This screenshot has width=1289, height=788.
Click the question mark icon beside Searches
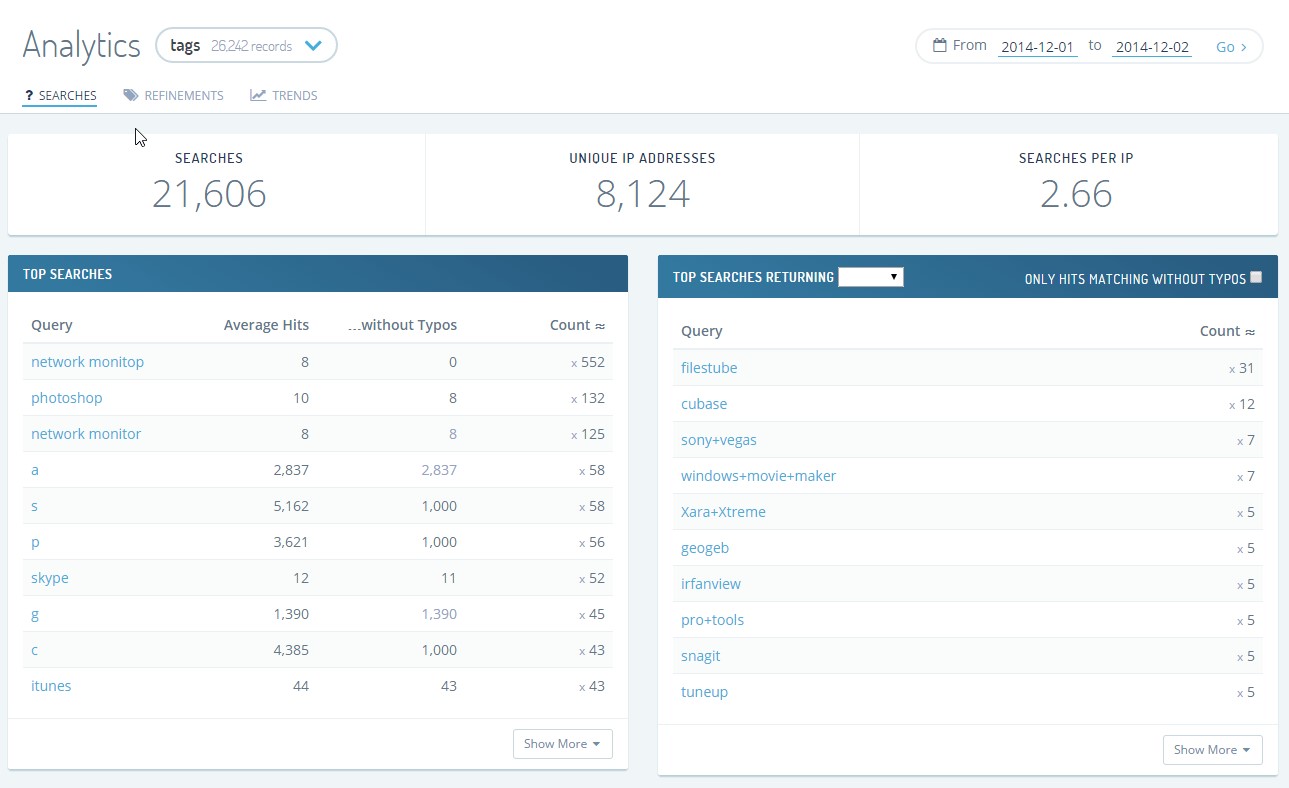29,96
